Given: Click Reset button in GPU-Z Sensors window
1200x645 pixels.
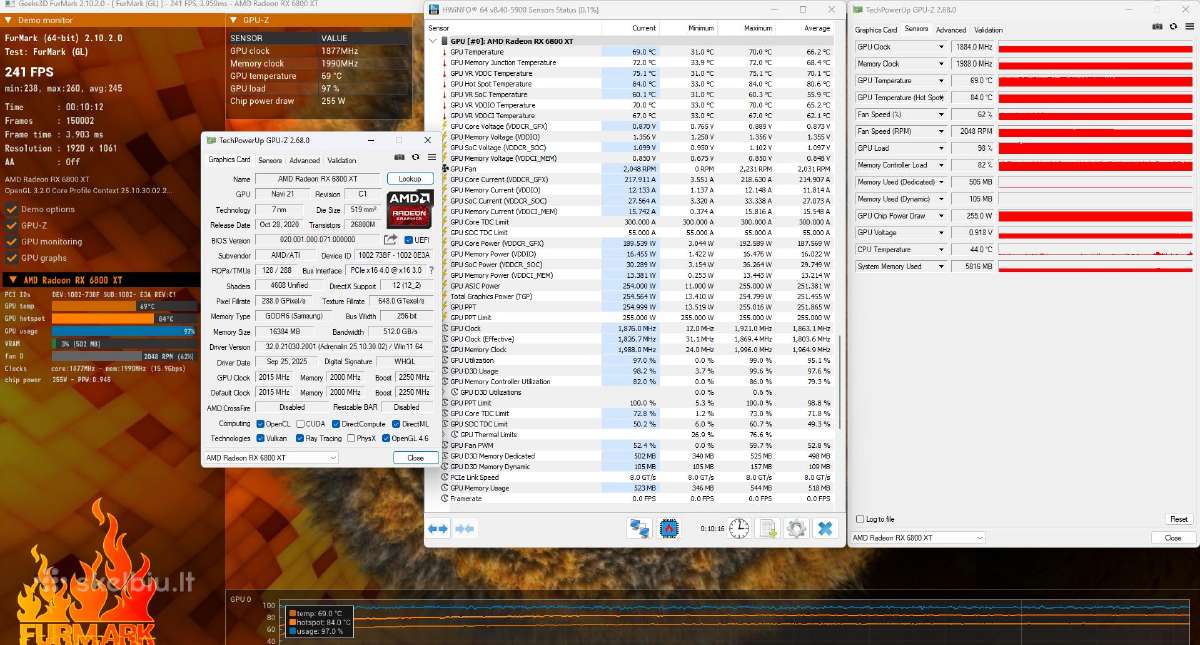Looking at the screenshot, I should coord(1179,519).
